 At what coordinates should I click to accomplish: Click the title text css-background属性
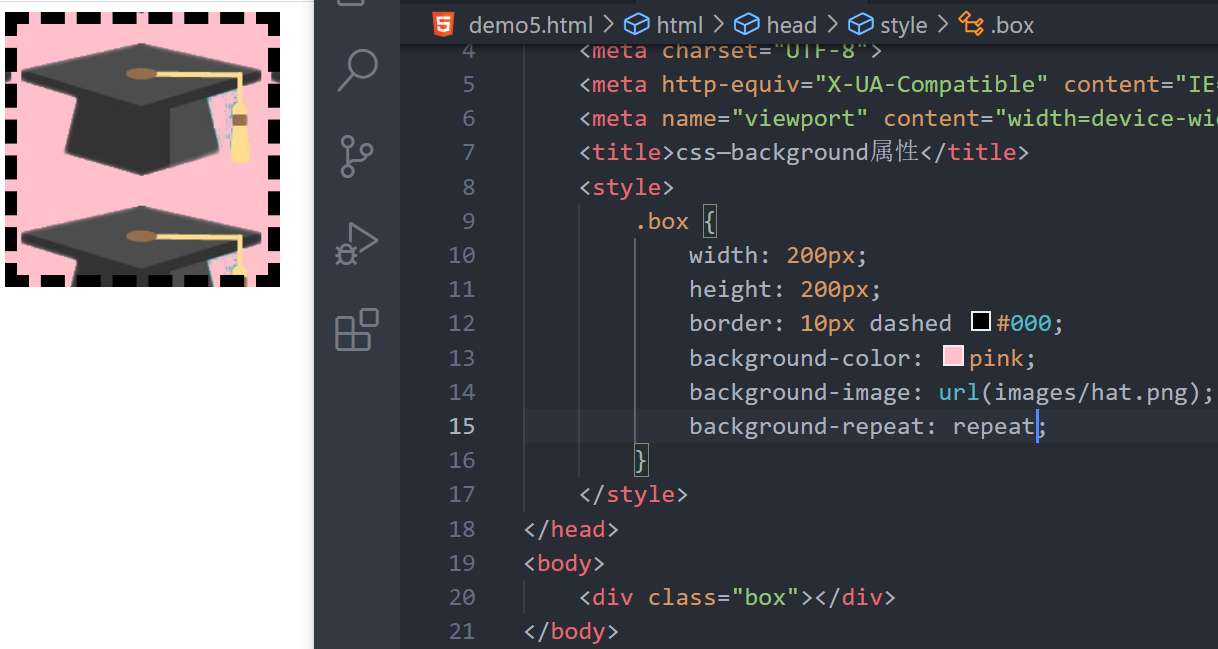(798, 153)
